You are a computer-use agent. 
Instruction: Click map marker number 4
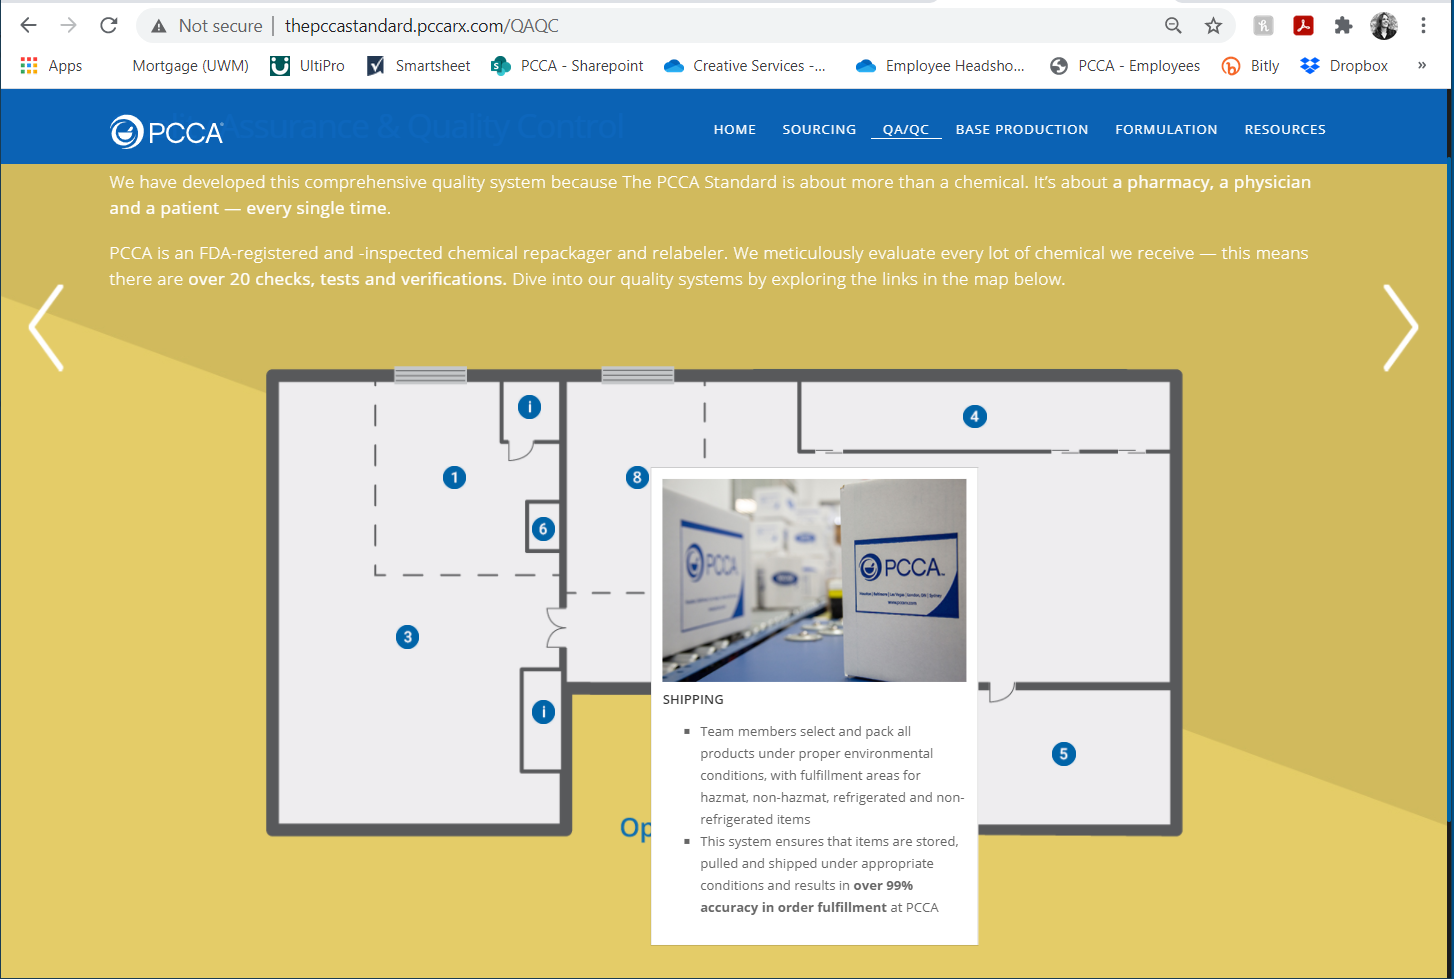coord(975,416)
